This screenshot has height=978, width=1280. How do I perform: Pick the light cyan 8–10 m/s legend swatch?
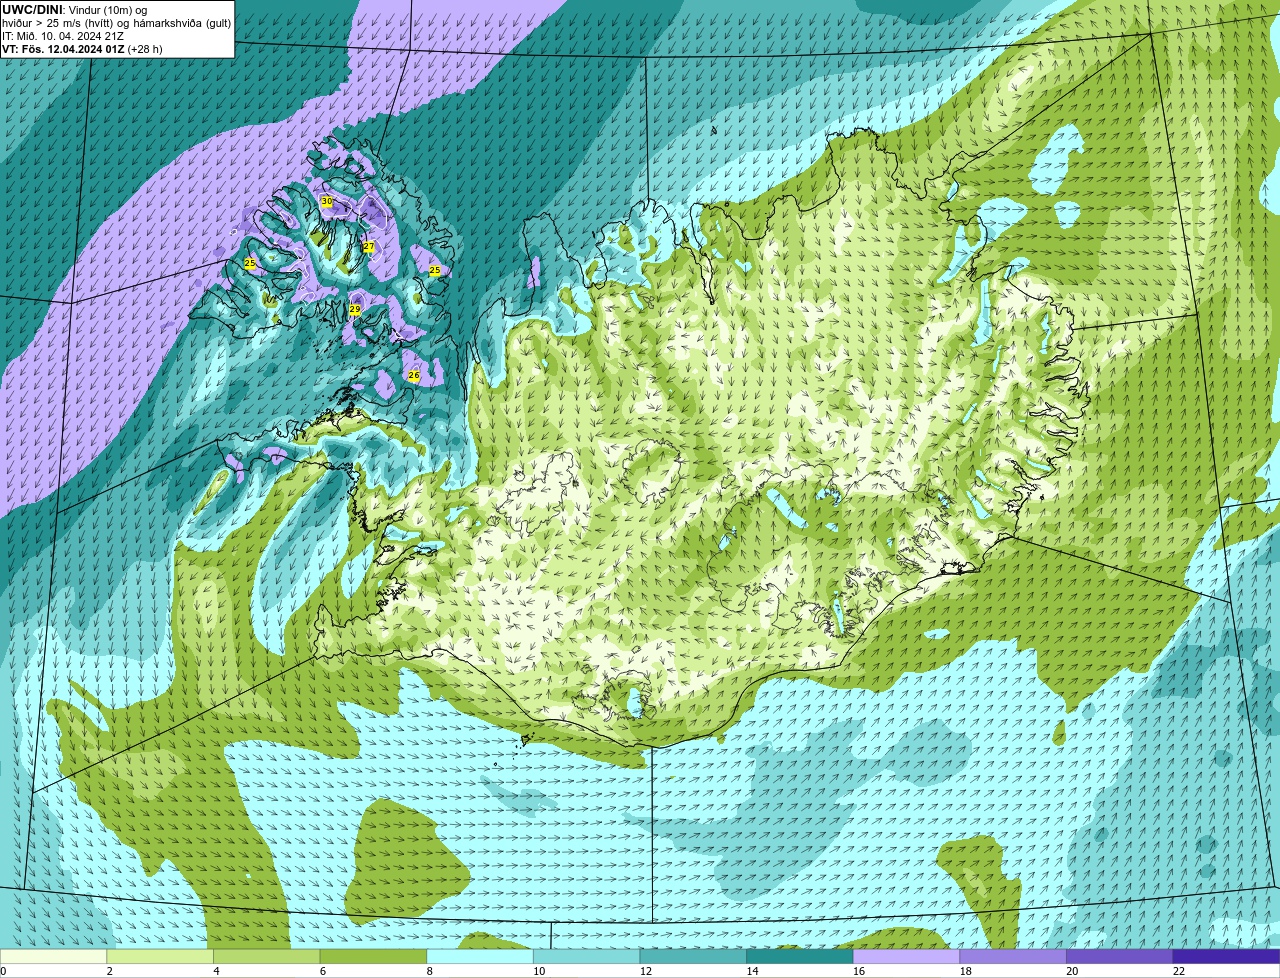click(x=480, y=956)
